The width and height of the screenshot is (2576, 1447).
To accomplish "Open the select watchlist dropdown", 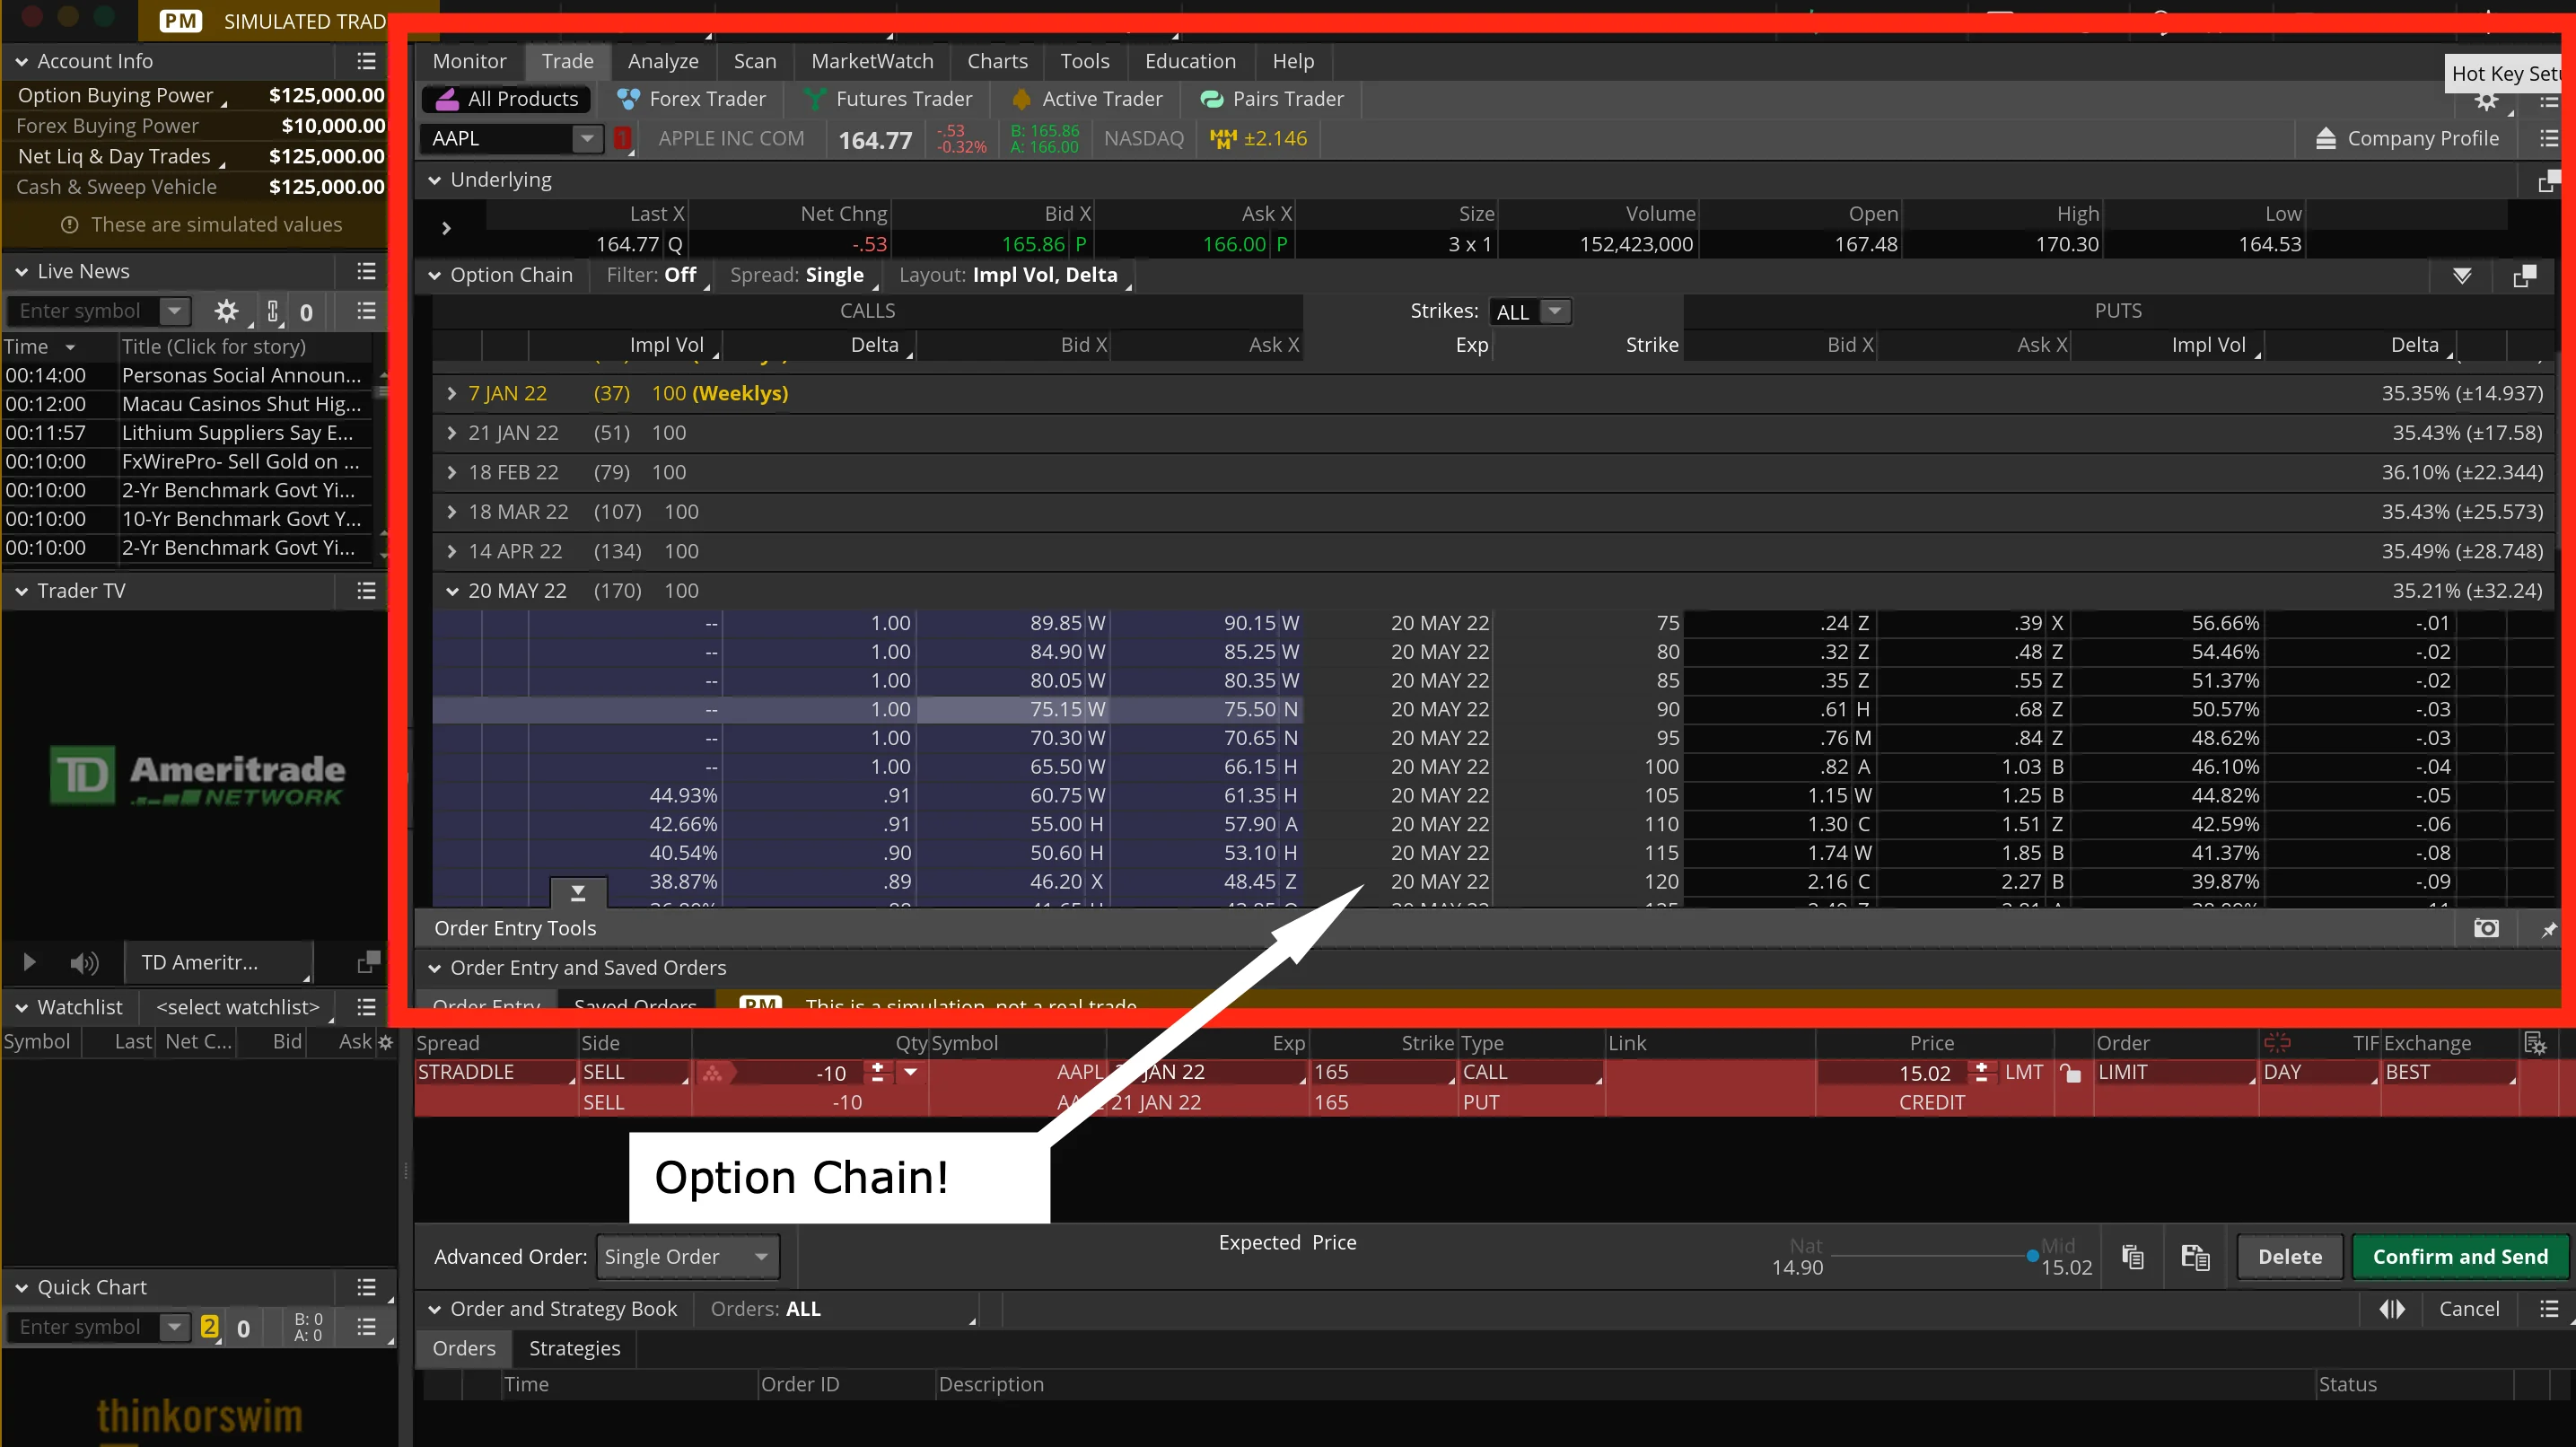I will point(238,1007).
